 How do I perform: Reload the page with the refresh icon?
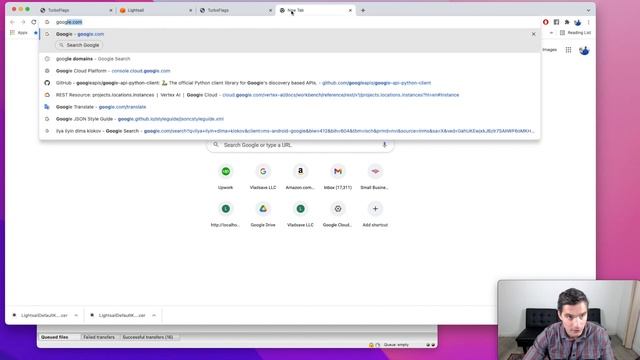[x=34, y=22]
